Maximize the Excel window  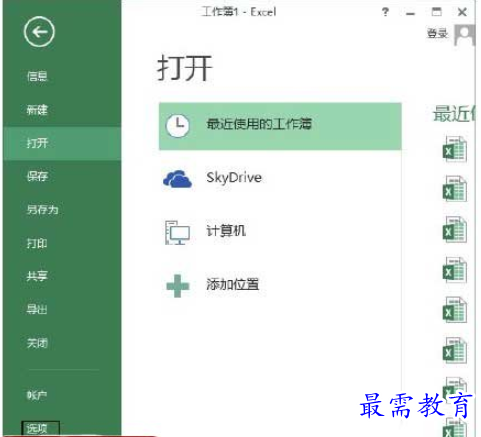click(437, 12)
